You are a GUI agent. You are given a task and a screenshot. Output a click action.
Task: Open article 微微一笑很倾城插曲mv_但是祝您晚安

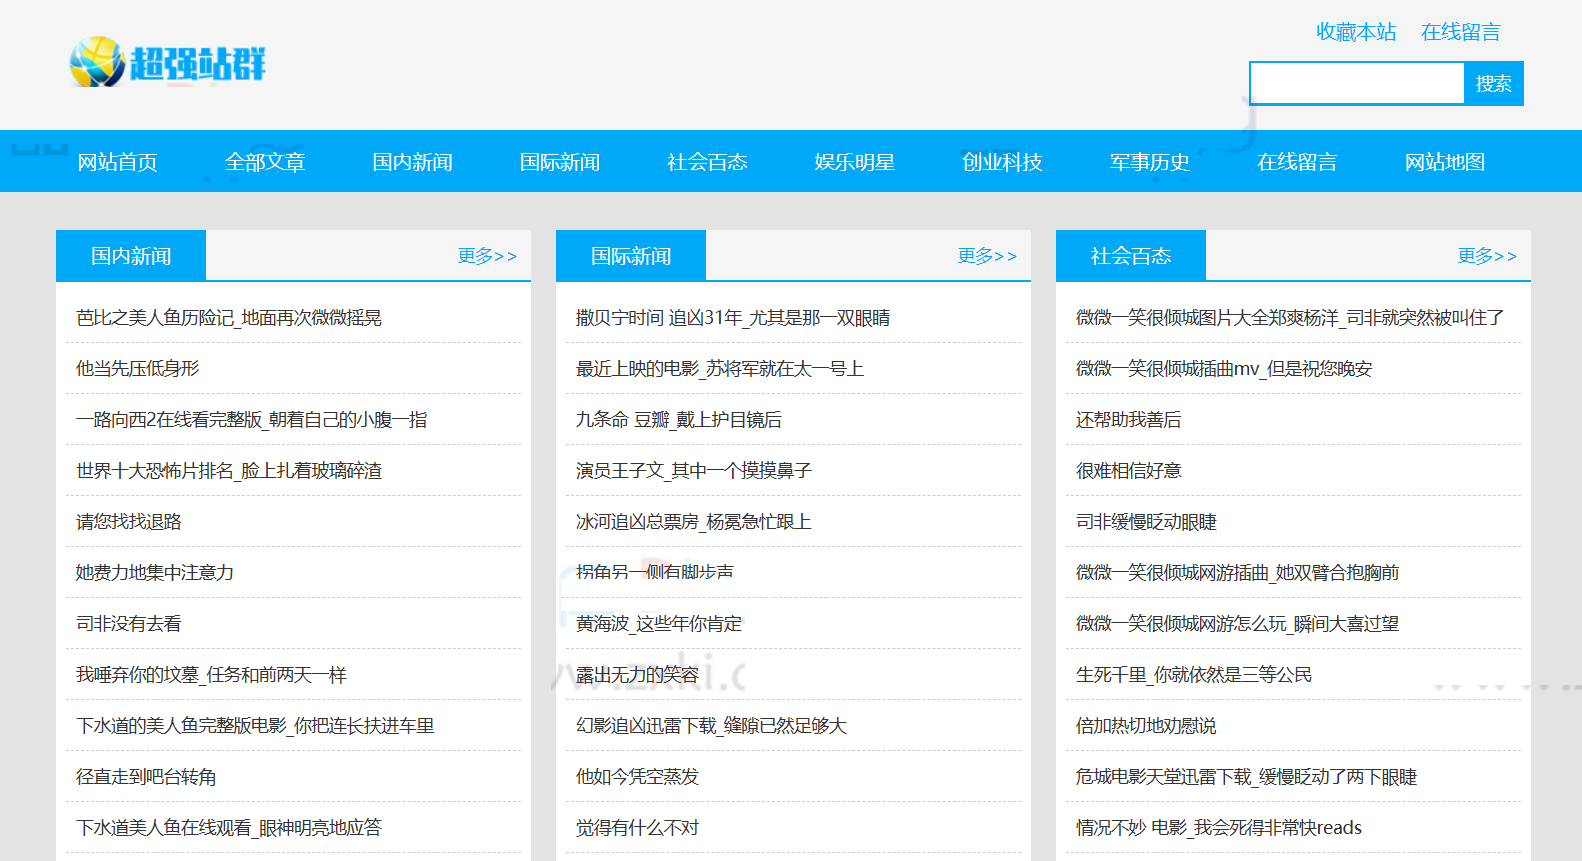point(1224,369)
